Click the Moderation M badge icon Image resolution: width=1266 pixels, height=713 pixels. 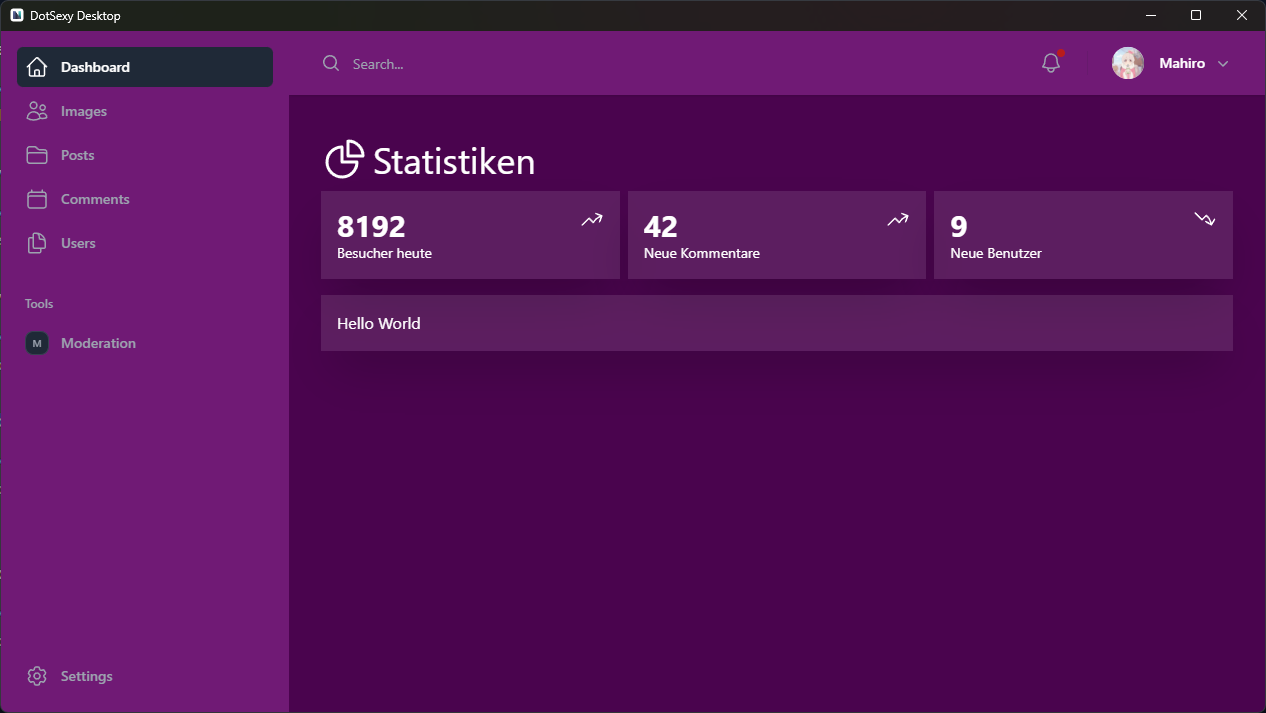pyautogui.click(x=37, y=343)
